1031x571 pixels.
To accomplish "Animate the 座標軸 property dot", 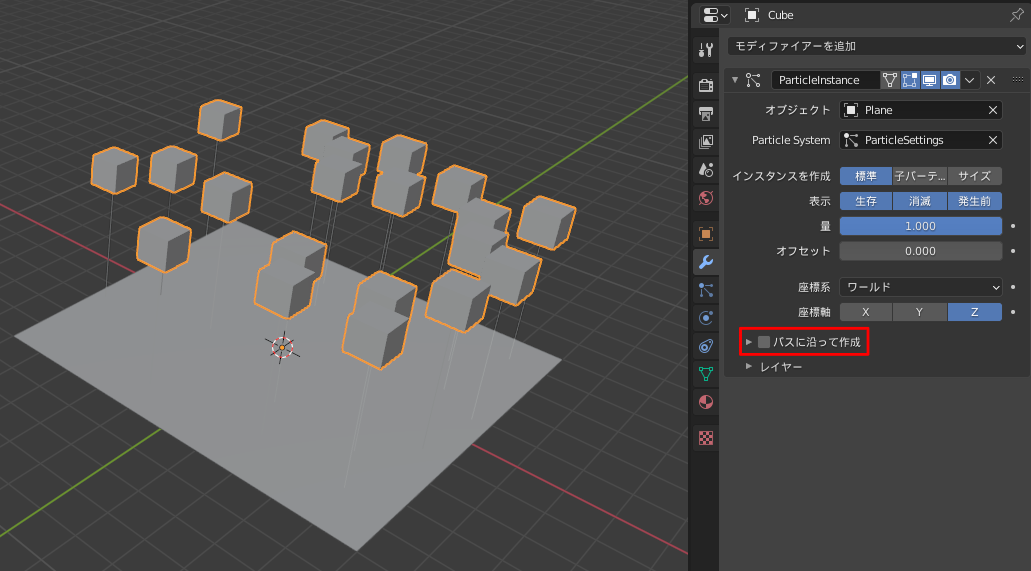I will click(x=1013, y=312).
